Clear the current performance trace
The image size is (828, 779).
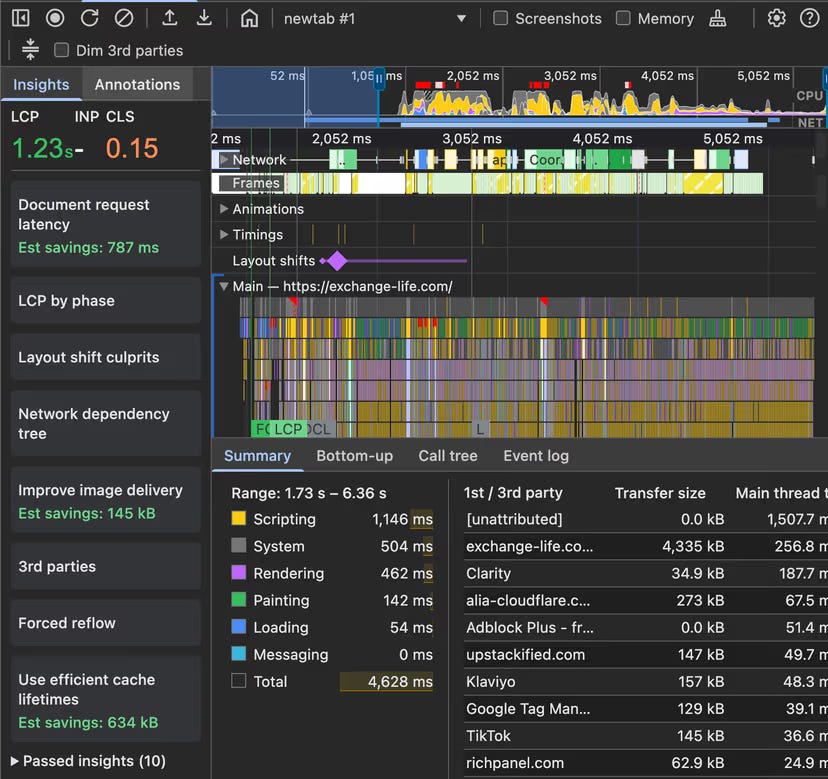[124, 18]
